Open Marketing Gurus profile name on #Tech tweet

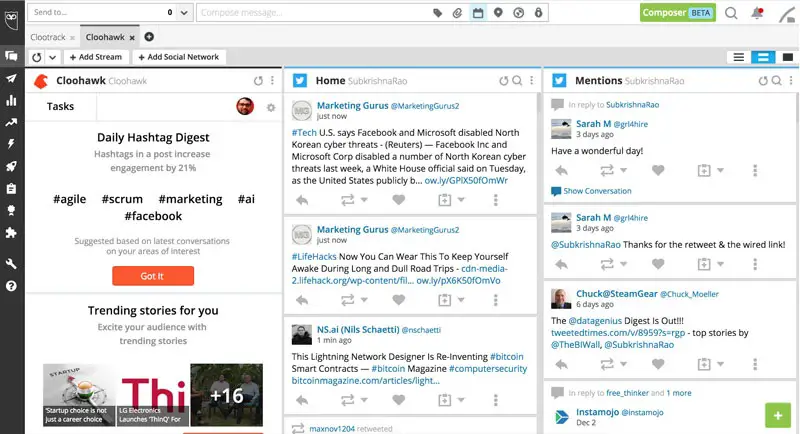[x=353, y=106]
